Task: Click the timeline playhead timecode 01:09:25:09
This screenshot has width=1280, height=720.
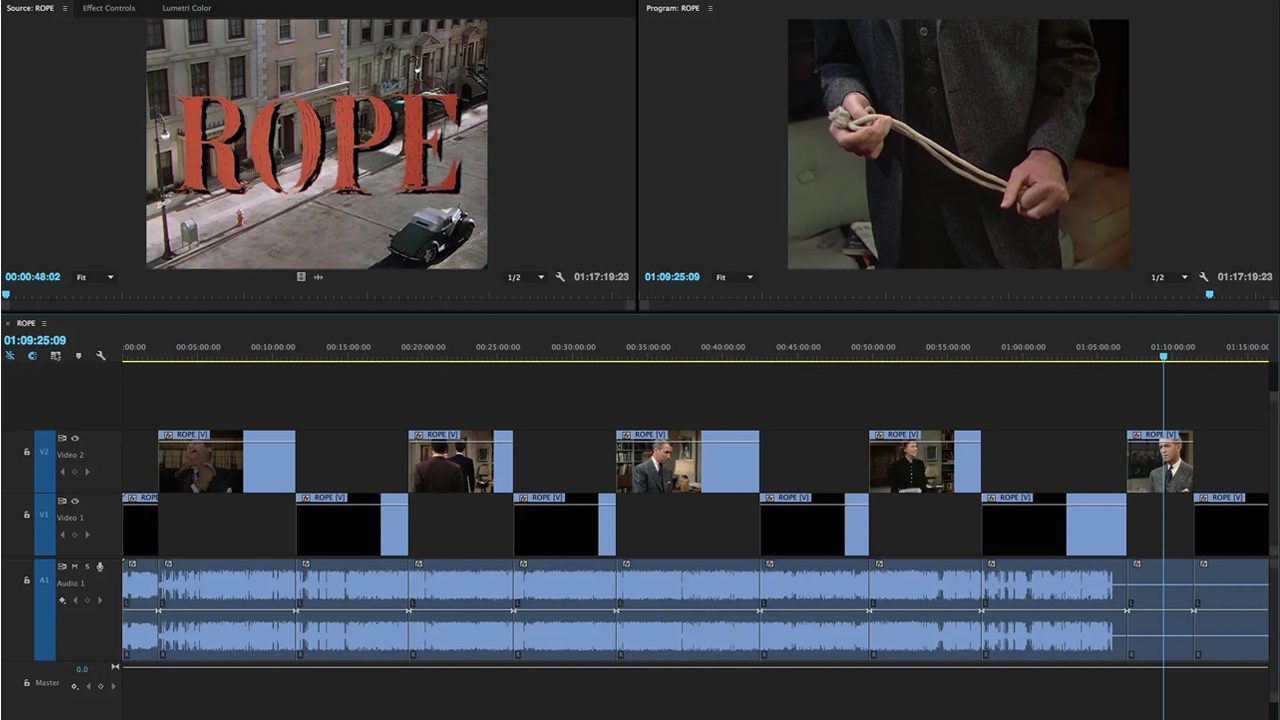Action: tap(35, 341)
